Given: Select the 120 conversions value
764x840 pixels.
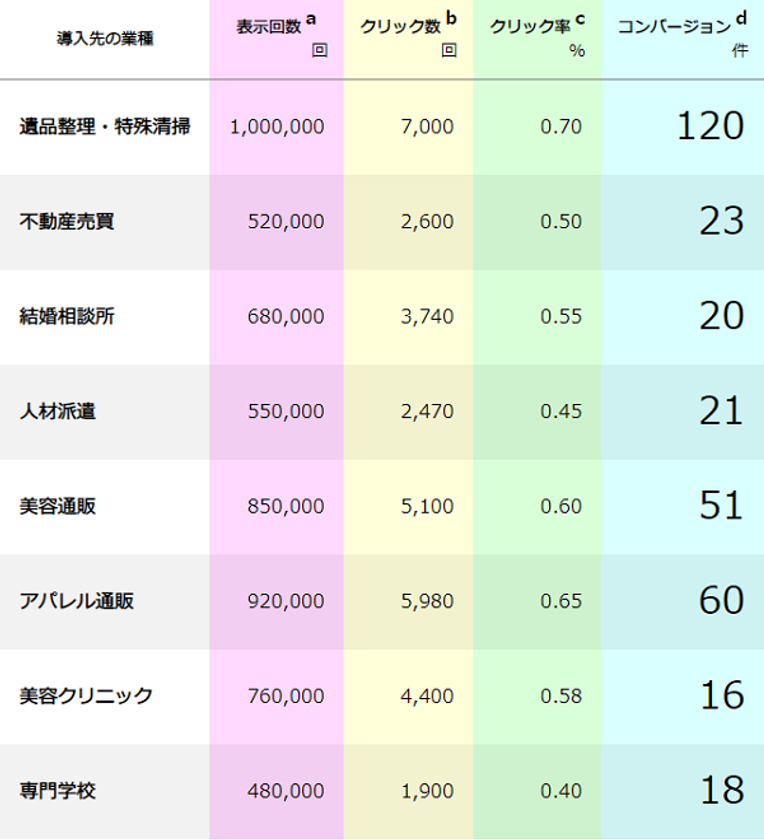Looking at the screenshot, I should pyautogui.click(x=710, y=126).
